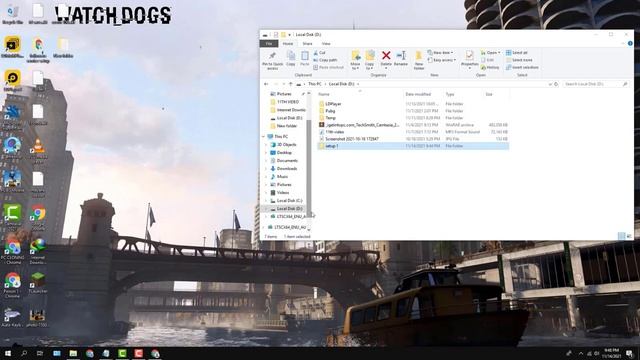
Task: Click Invert selection in the ribbon
Action: (x=522, y=67)
